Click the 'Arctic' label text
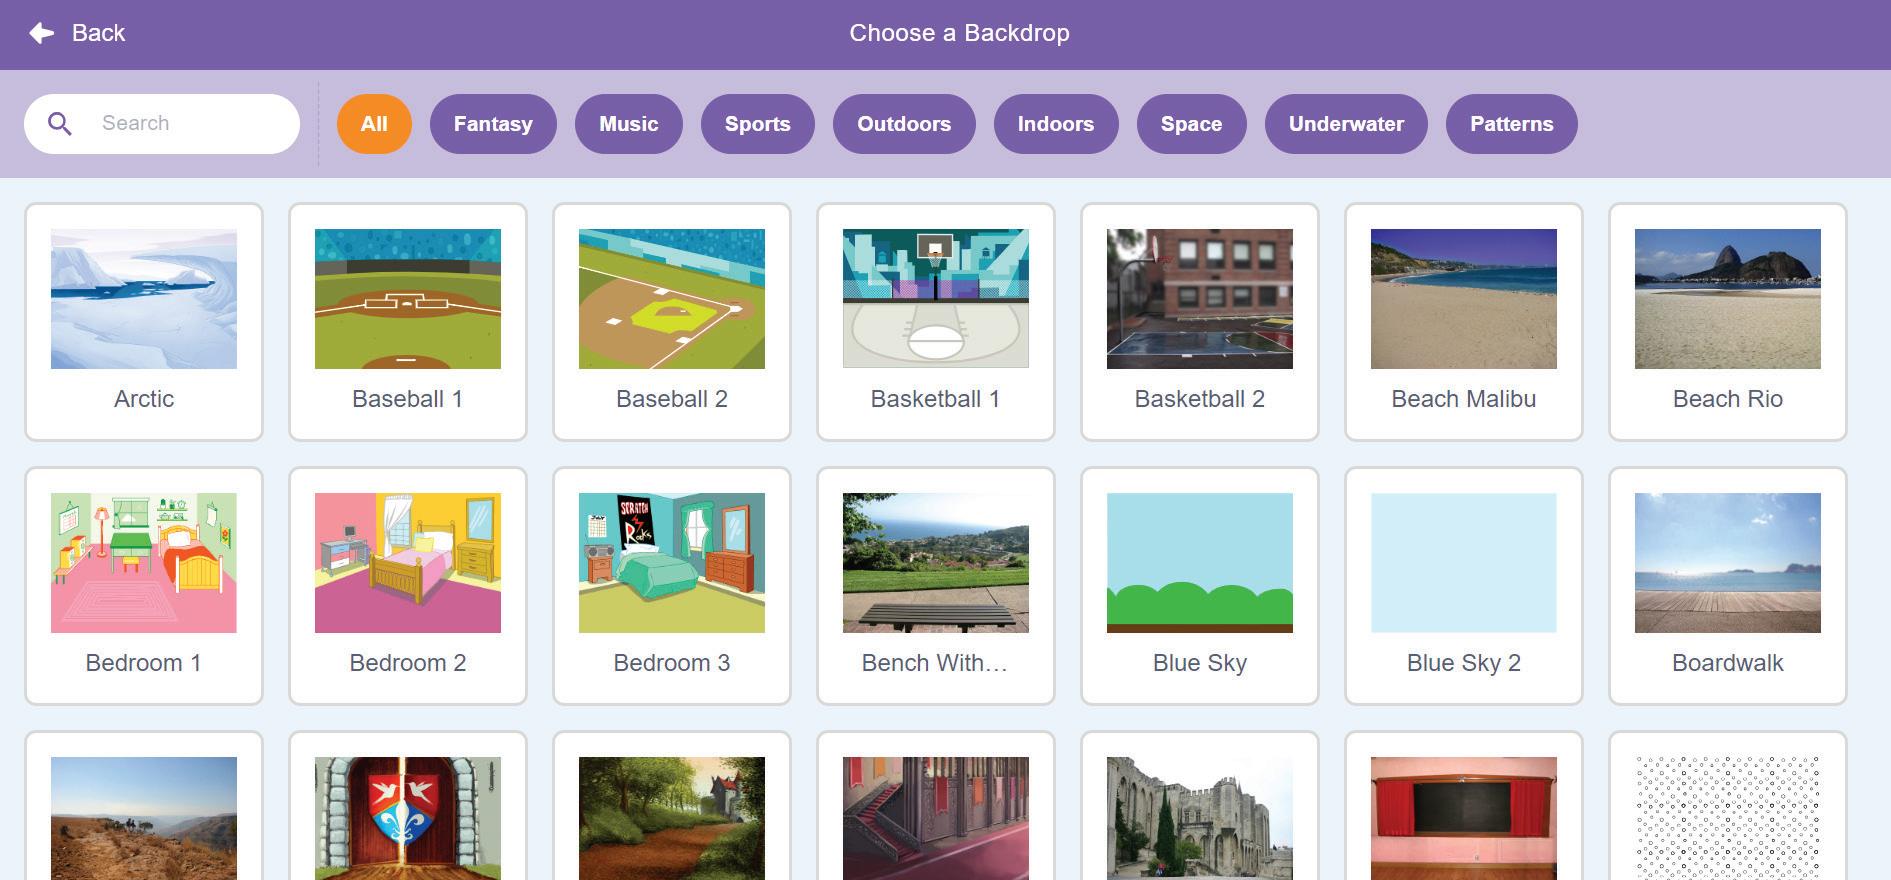Image resolution: width=1891 pixels, height=880 pixels. 144,399
